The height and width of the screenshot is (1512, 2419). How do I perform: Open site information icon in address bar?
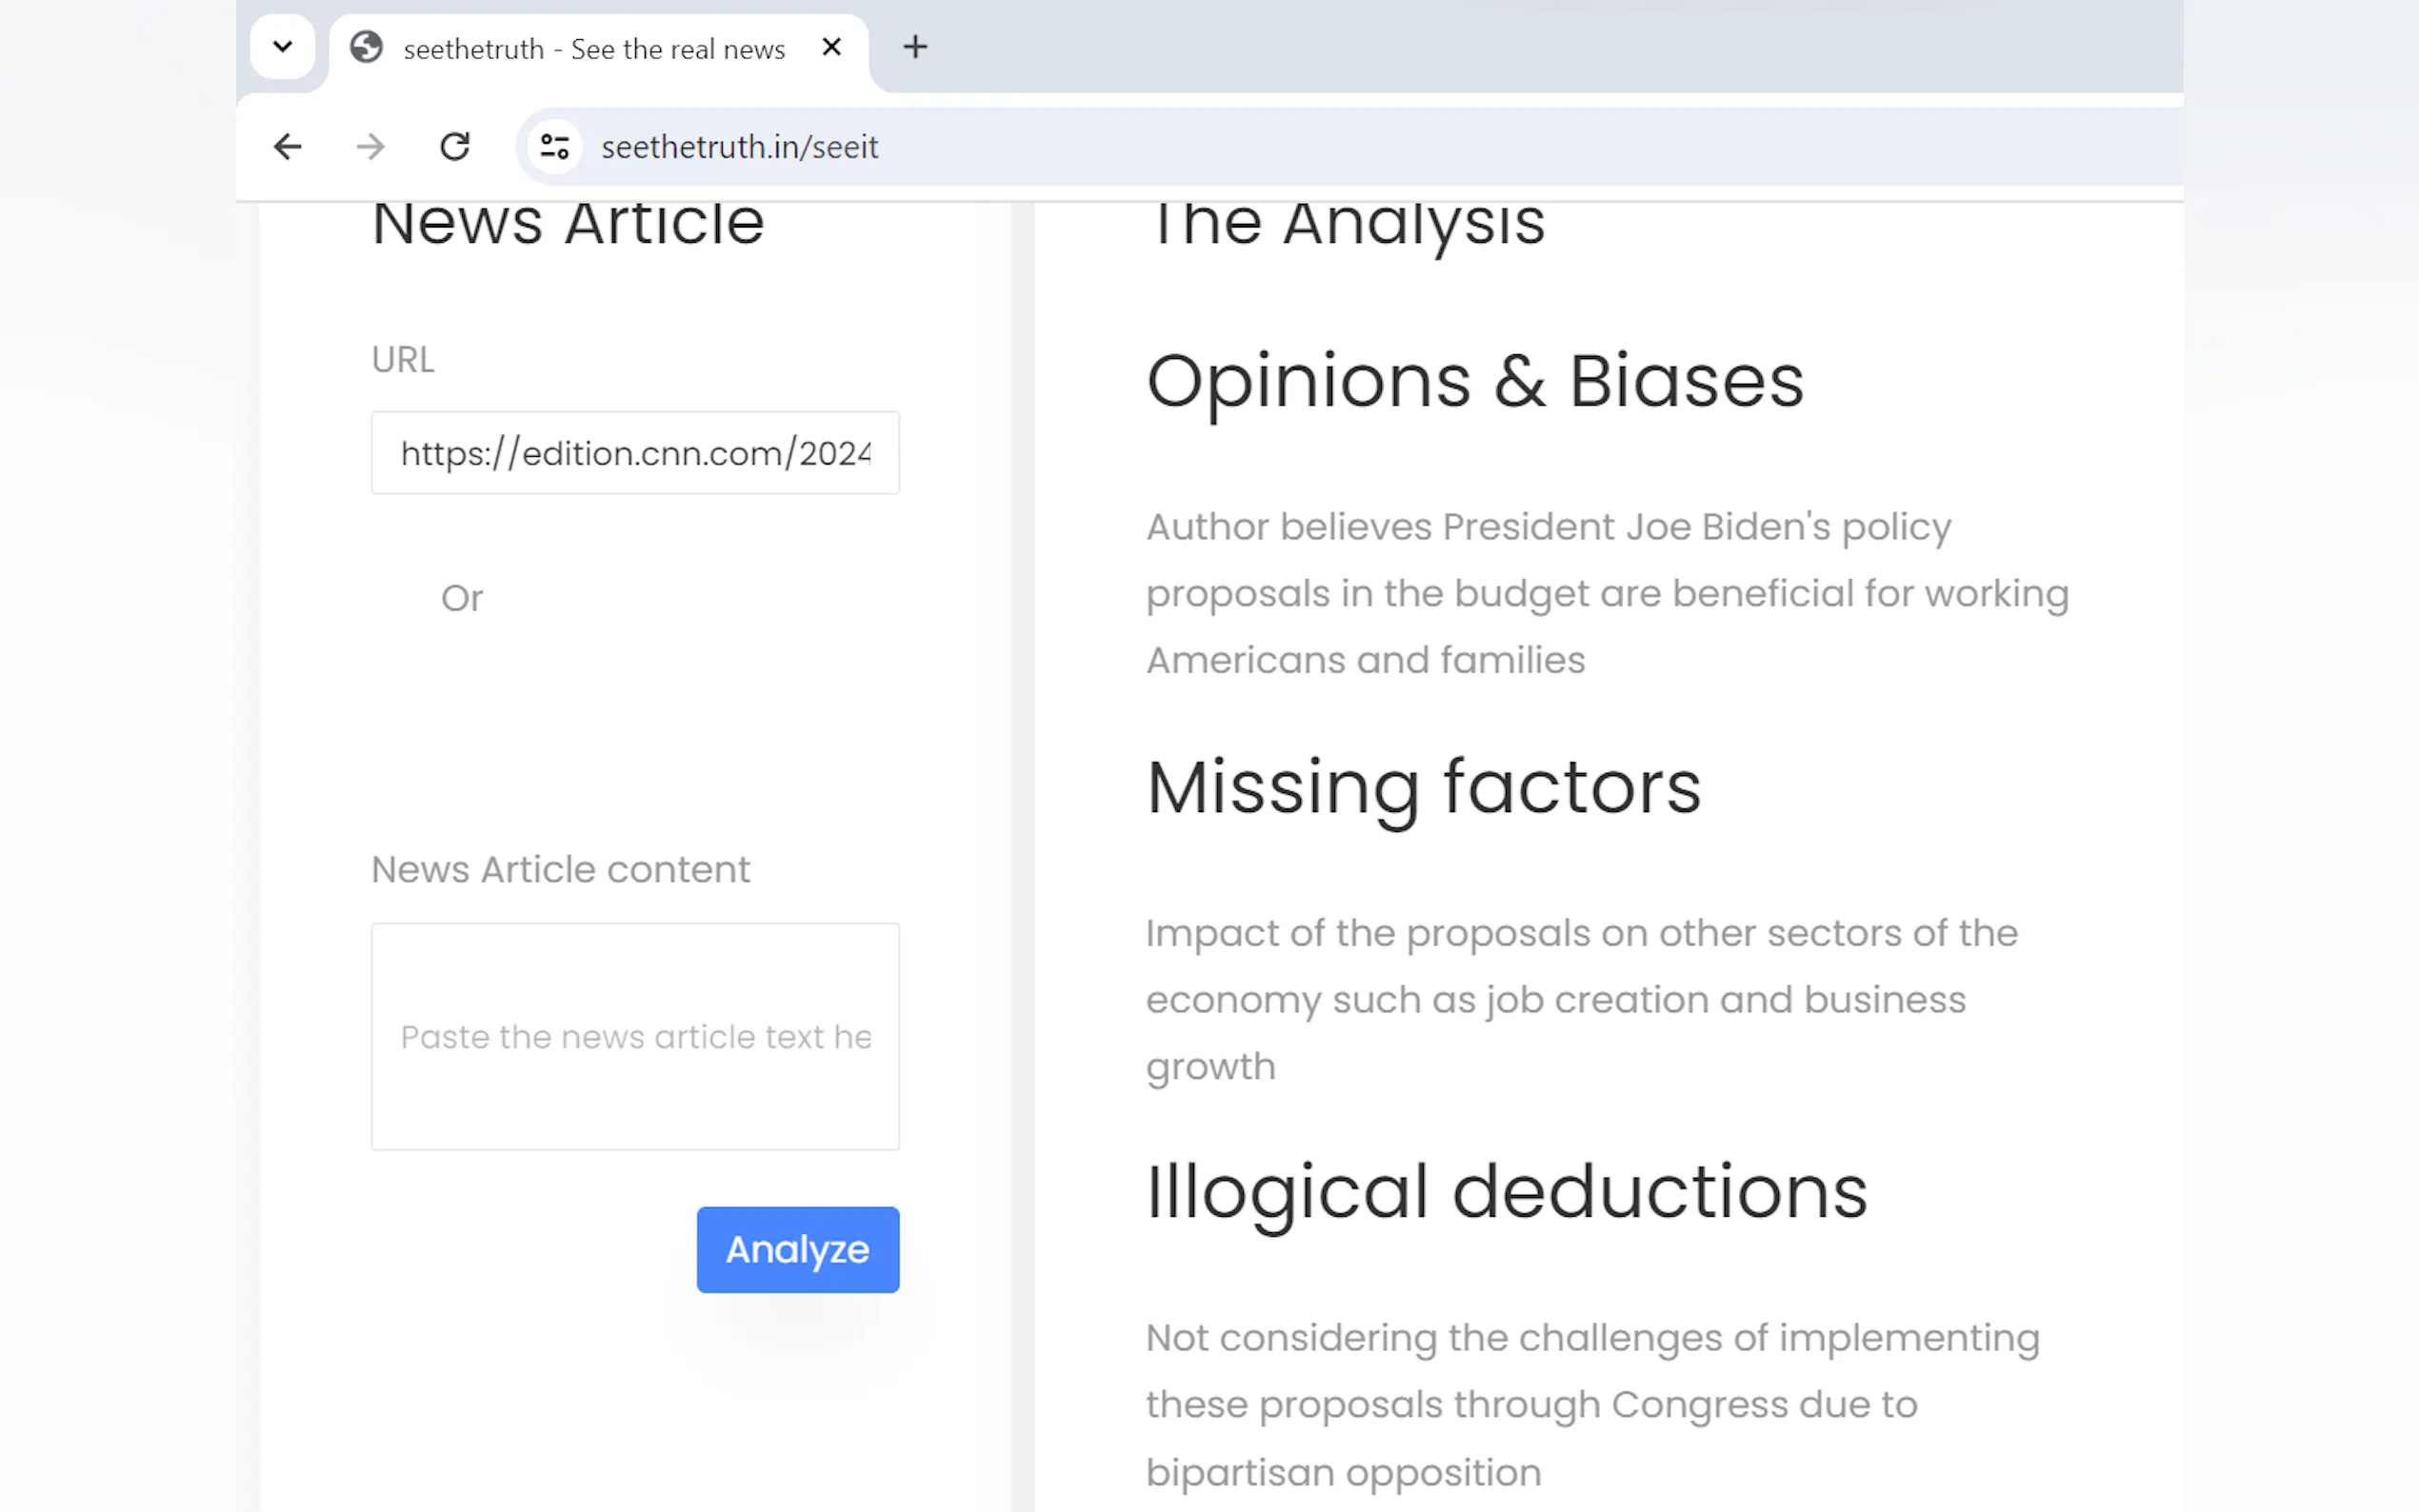tap(555, 147)
